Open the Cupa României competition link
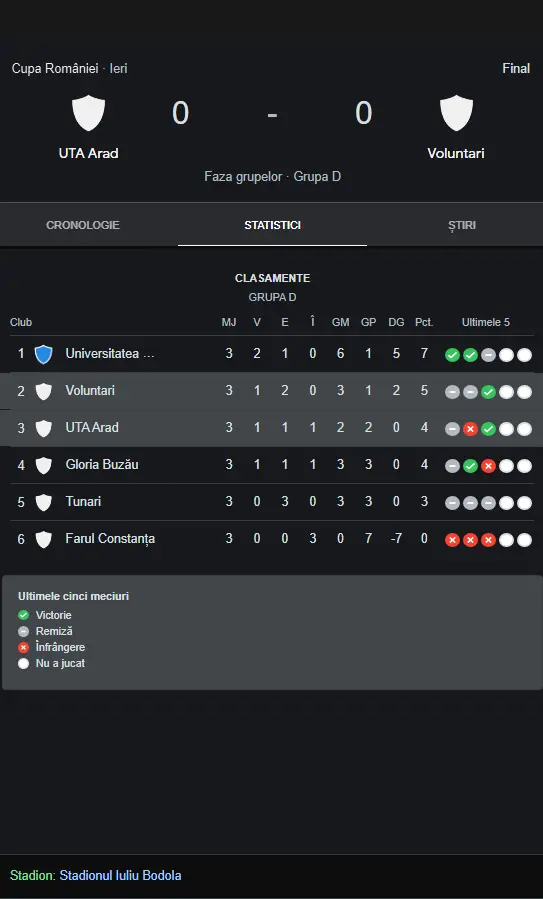This screenshot has height=899, width=543. coord(55,68)
